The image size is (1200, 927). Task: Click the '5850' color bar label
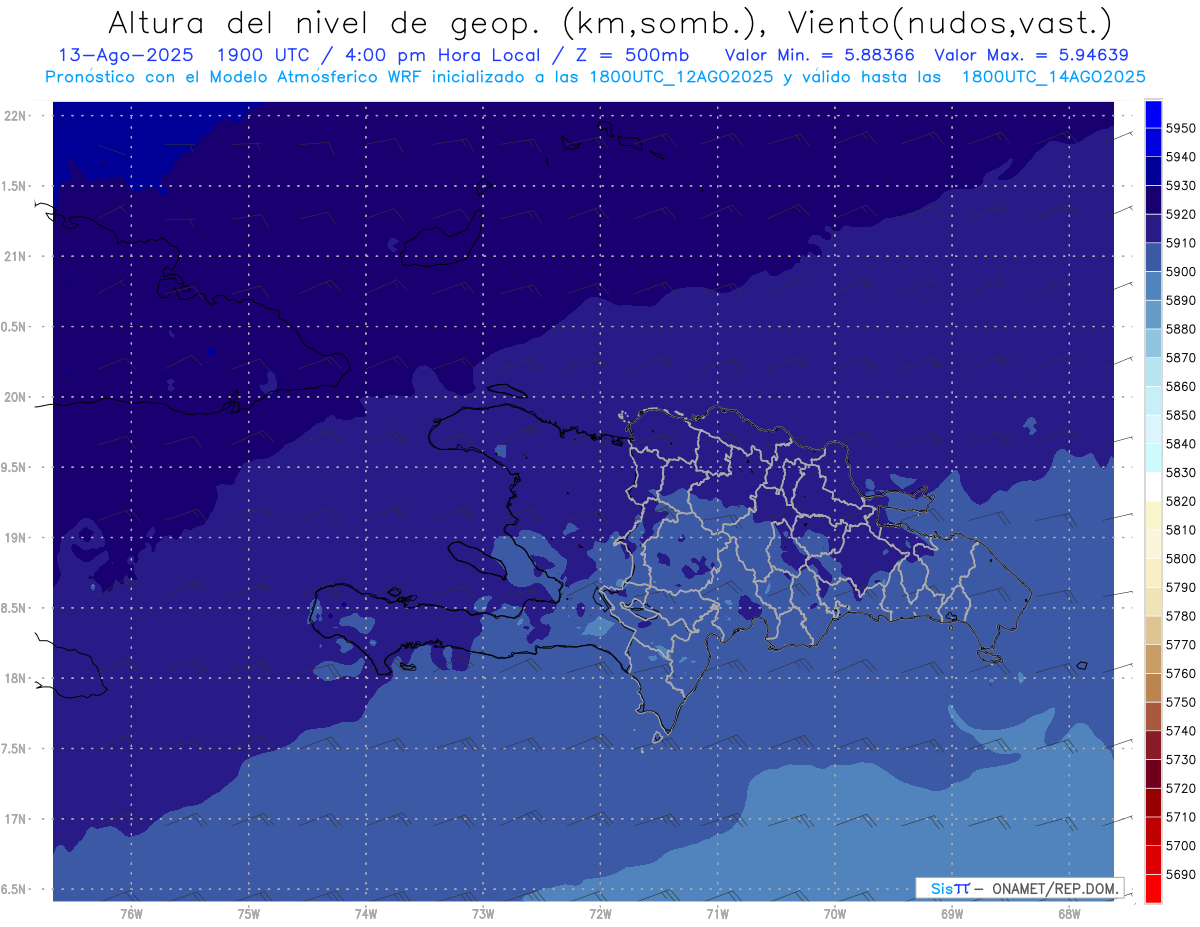1181,415
